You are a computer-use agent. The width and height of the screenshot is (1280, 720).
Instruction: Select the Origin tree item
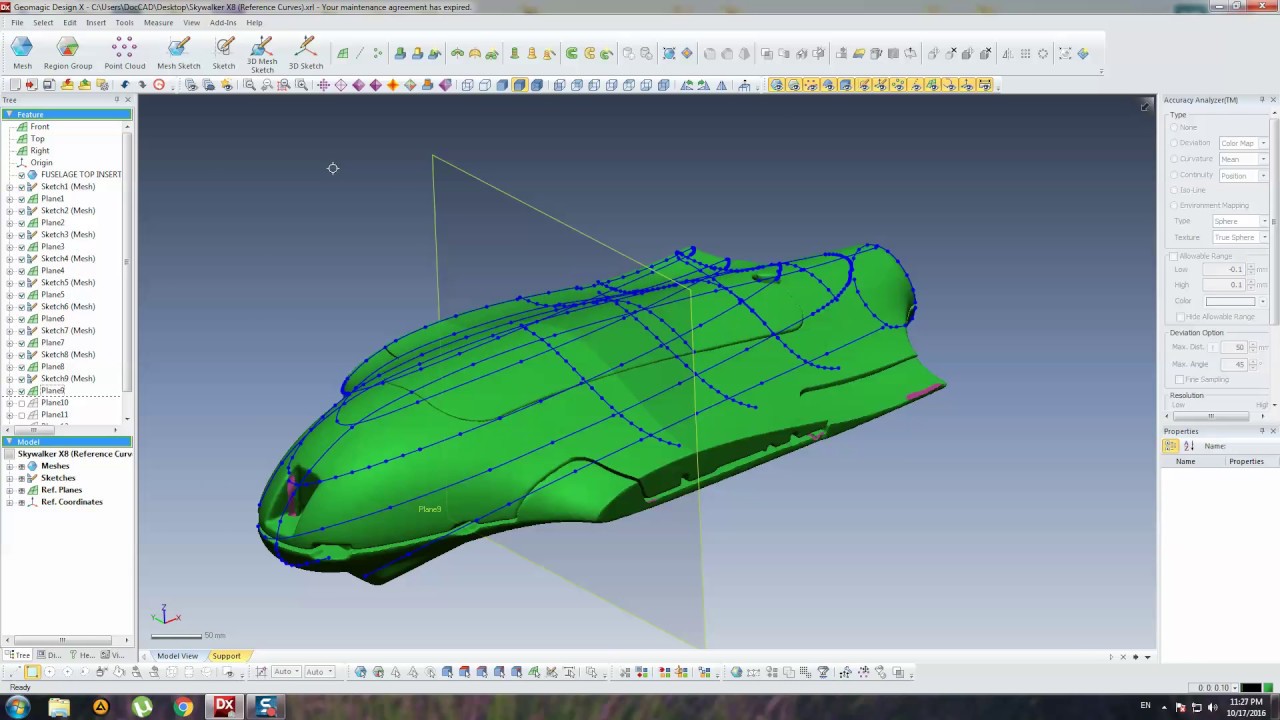pyautogui.click(x=41, y=163)
